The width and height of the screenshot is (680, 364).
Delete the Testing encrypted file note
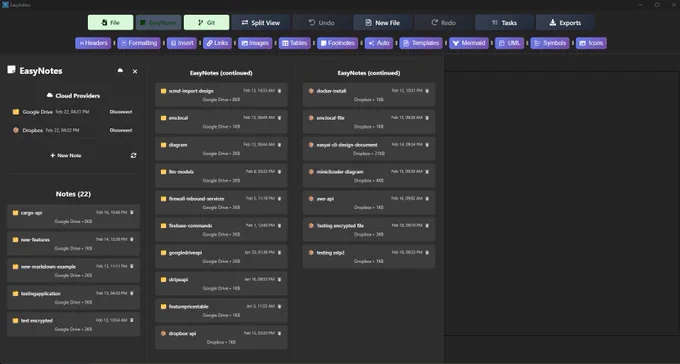(x=427, y=225)
